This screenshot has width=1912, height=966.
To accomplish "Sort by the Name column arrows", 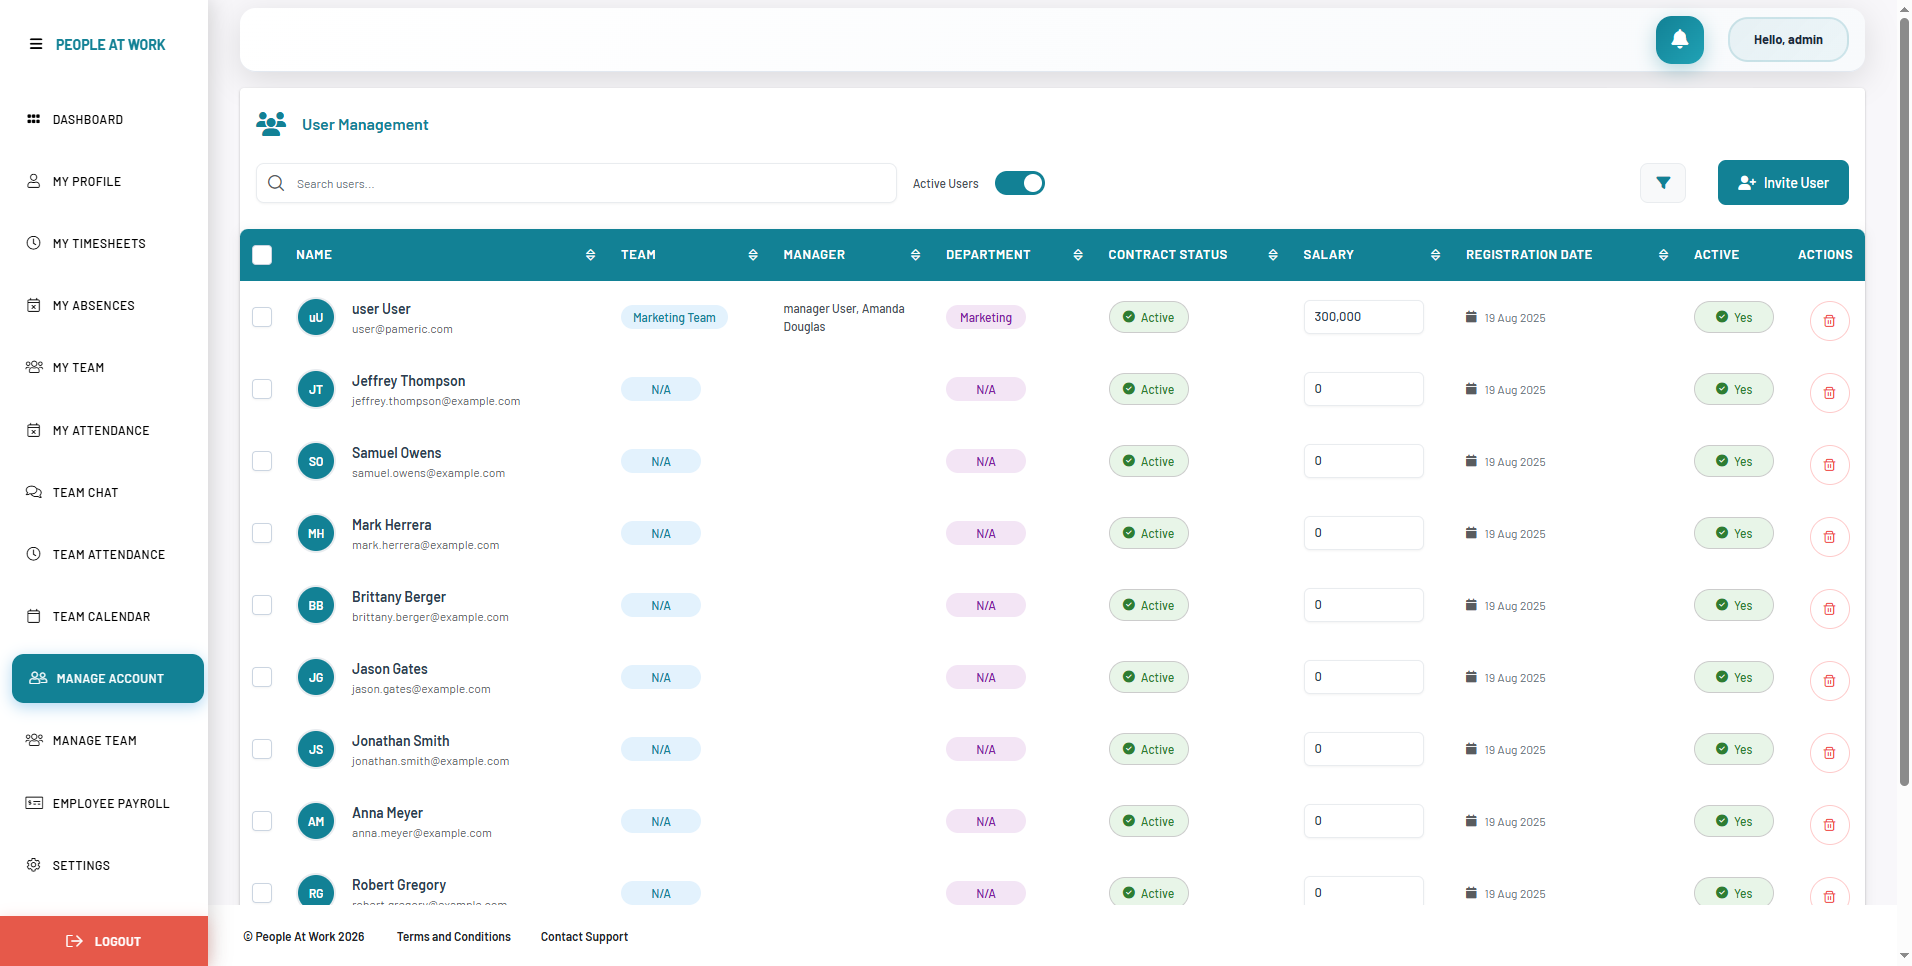I will click(590, 255).
